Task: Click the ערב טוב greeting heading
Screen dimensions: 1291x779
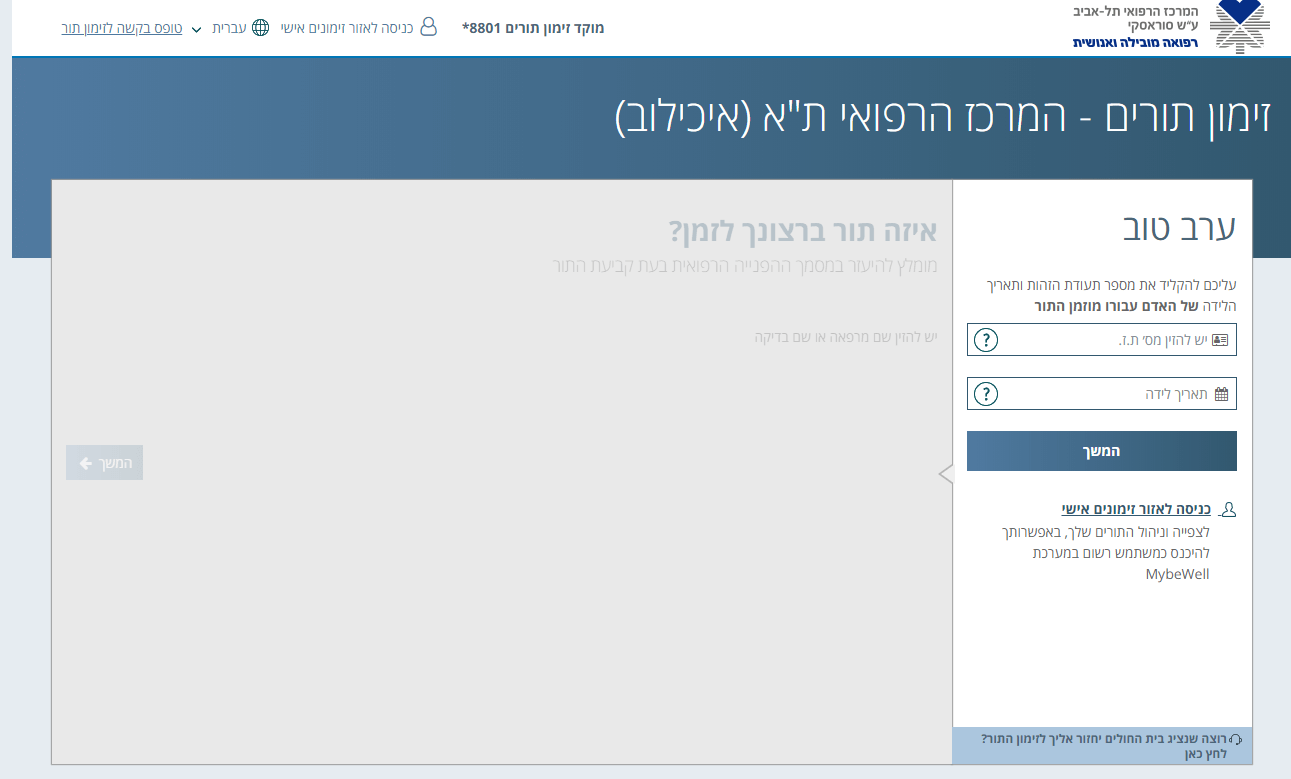Action: (x=1180, y=227)
